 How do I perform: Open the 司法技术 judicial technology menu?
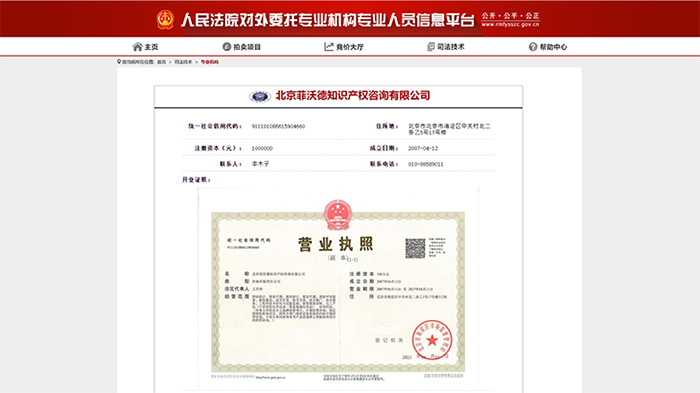[446, 47]
